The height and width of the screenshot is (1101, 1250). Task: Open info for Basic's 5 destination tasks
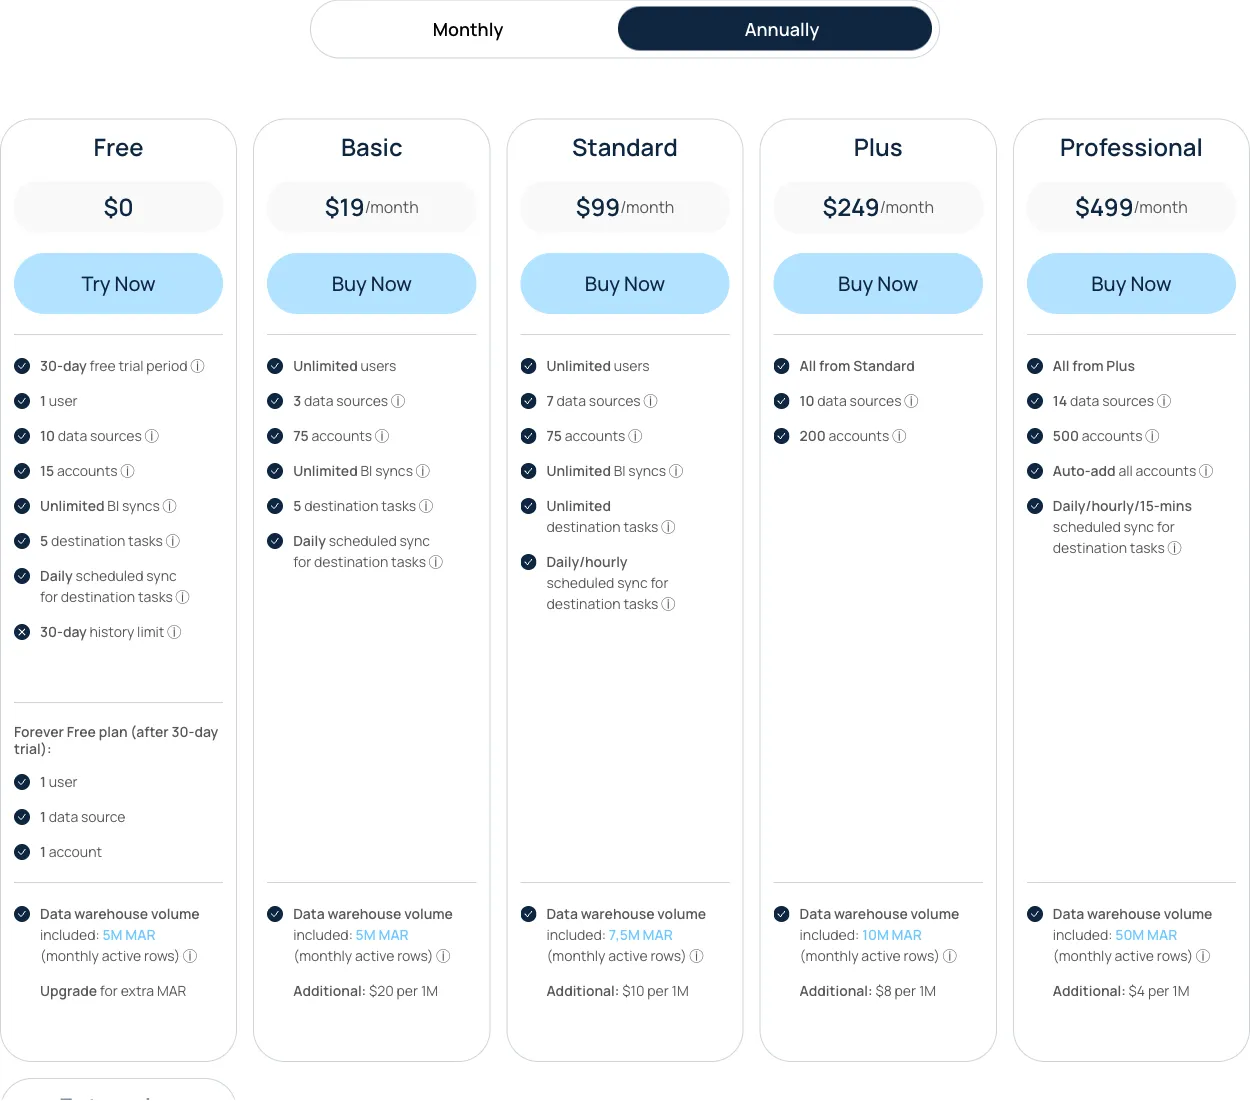(427, 506)
